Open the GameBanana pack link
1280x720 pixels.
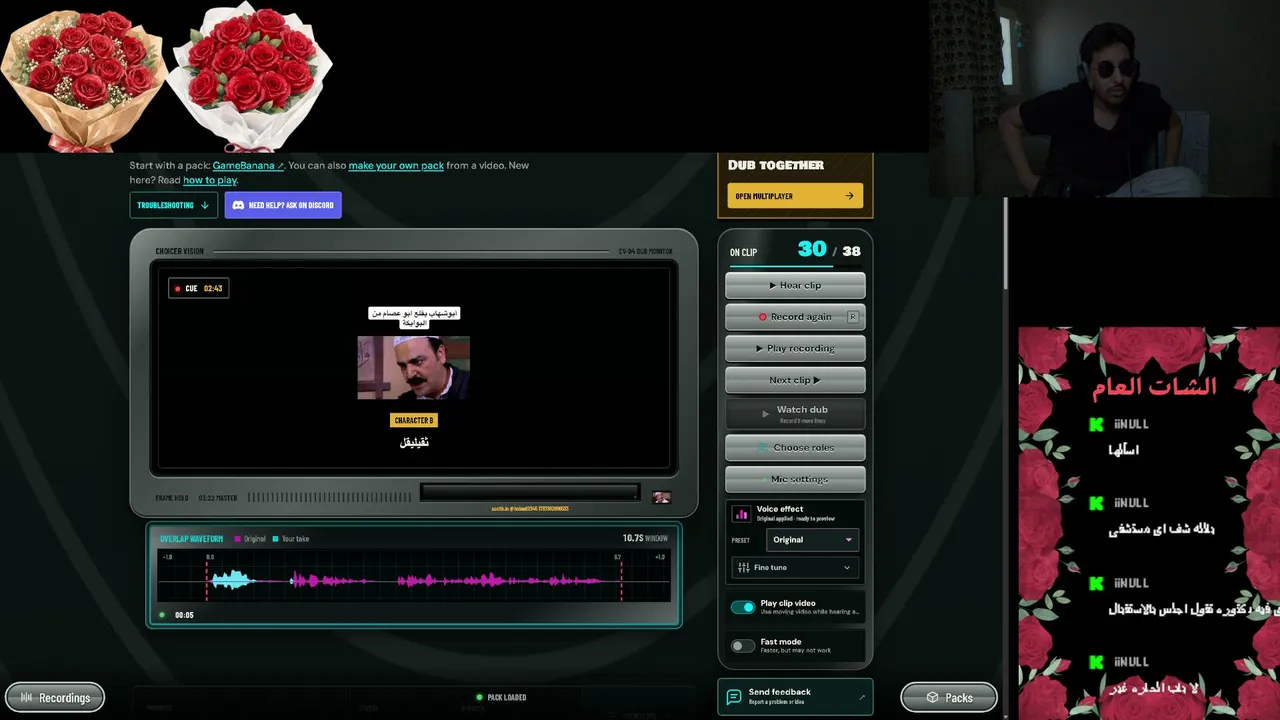pos(248,165)
